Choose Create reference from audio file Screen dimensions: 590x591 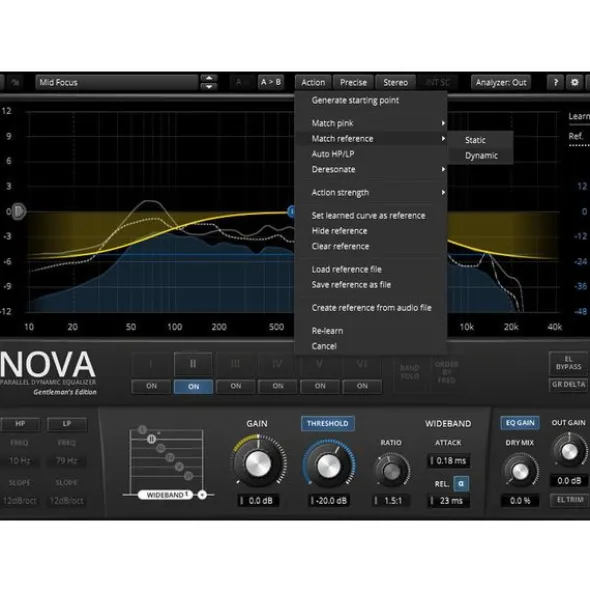tap(371, 308)
